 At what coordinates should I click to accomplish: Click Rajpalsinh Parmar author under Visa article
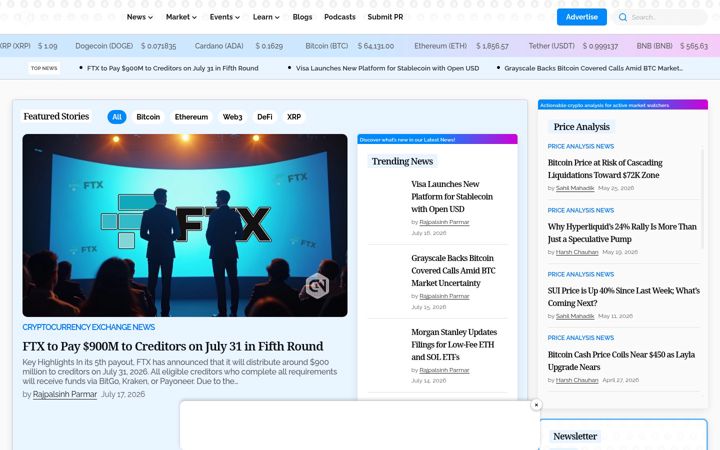[x=444, y=222]
